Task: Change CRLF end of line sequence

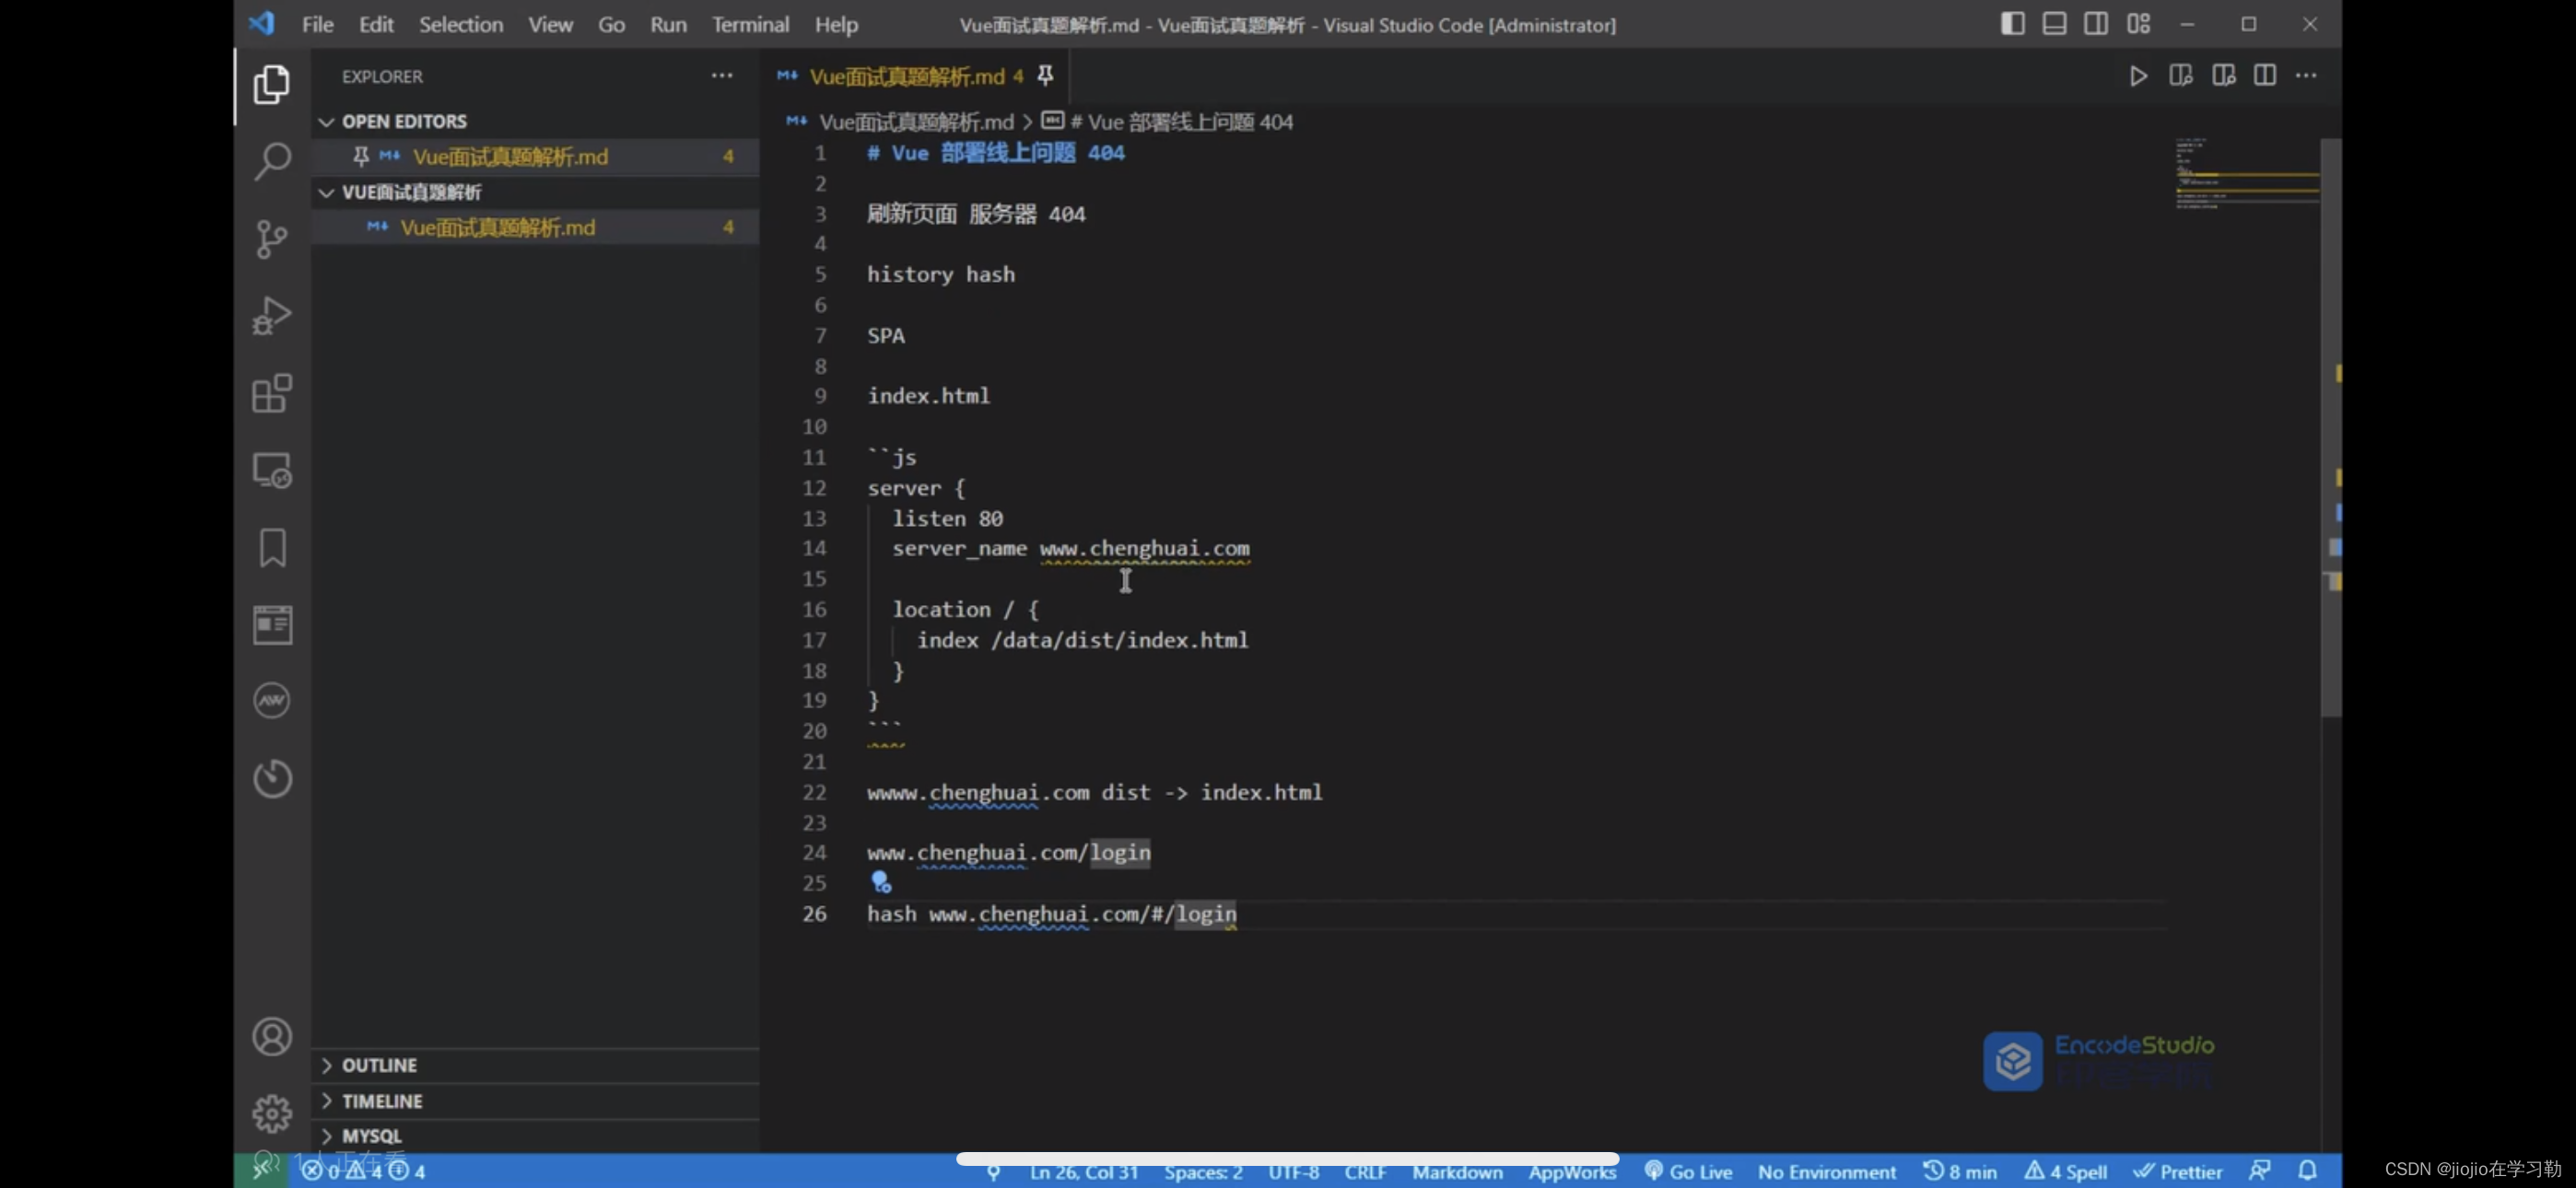Action: click(1365, 1171)
